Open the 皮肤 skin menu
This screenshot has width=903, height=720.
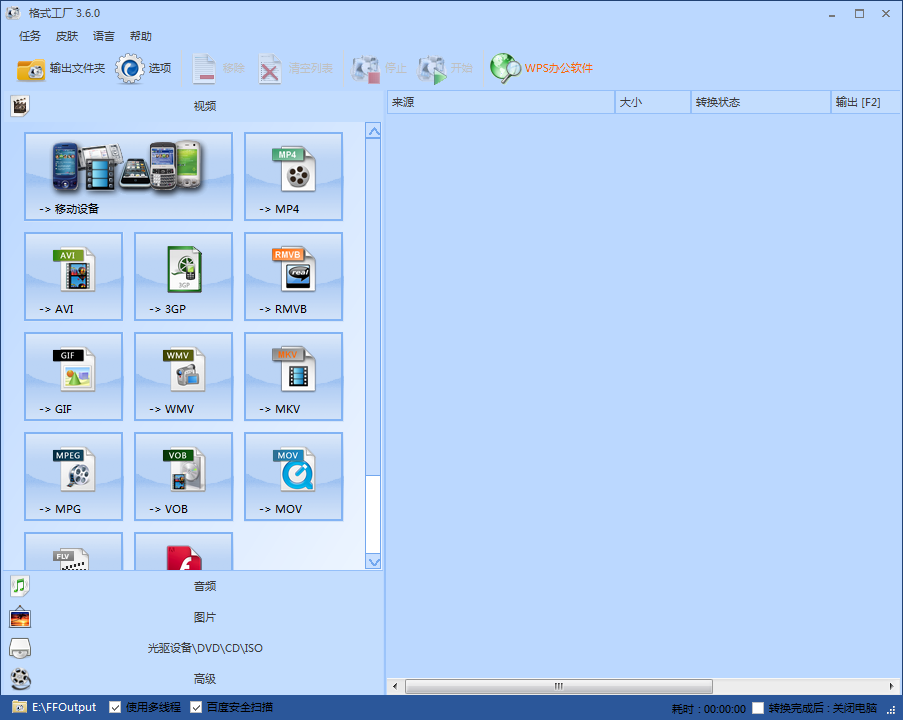point(66,36)
